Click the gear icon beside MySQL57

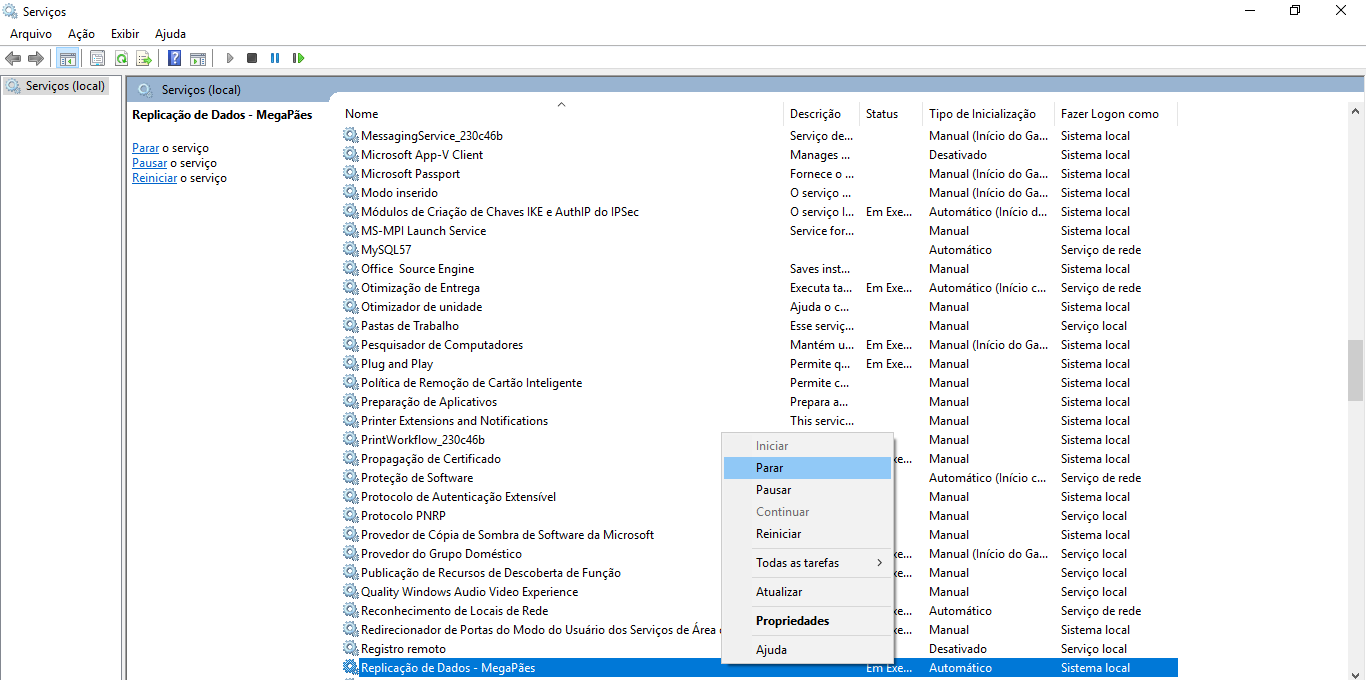(x=351, y=250)
